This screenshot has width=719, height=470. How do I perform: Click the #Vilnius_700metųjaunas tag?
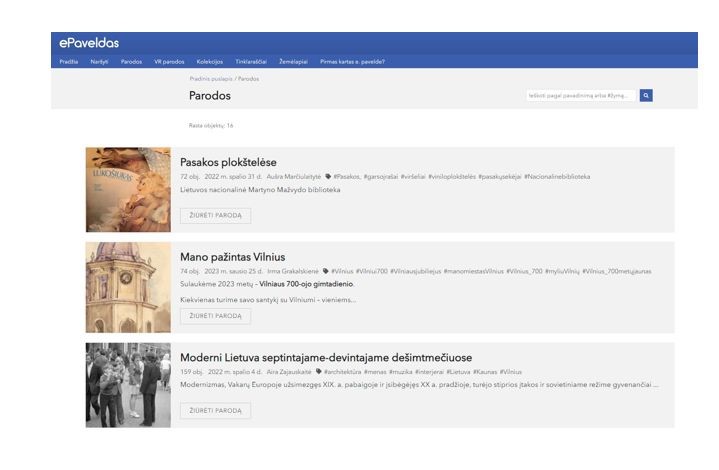pos(617,271)
